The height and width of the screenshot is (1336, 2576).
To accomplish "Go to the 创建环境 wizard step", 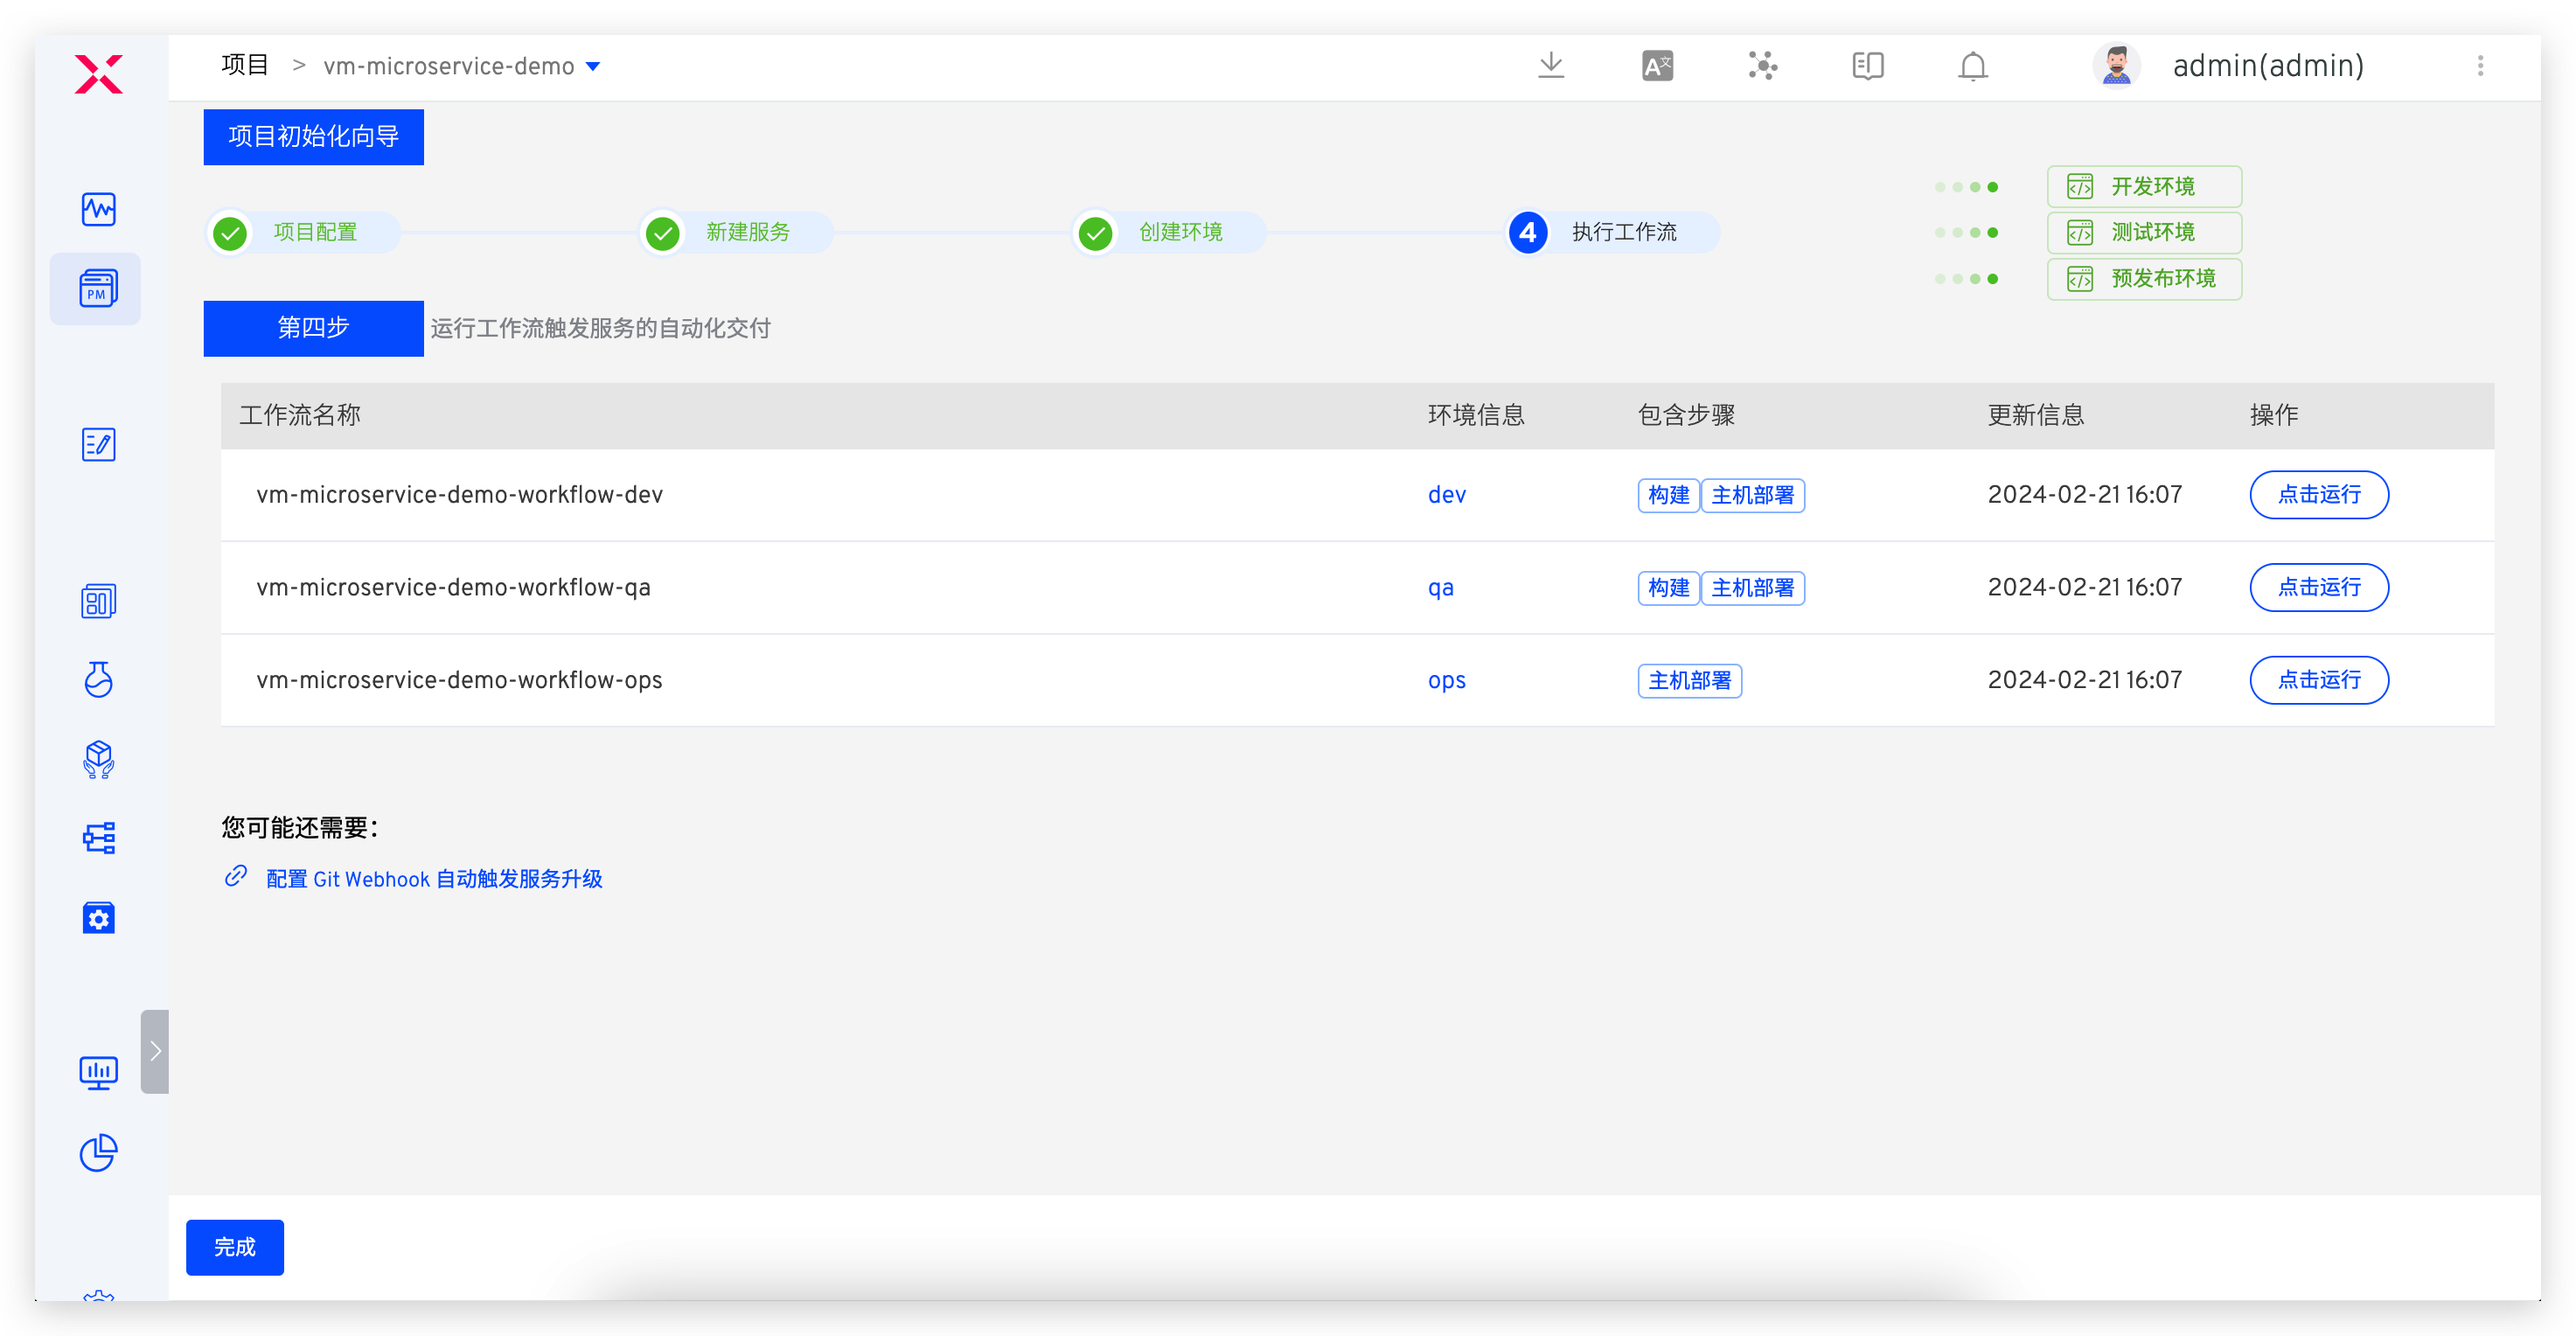I will point(1180,232).
